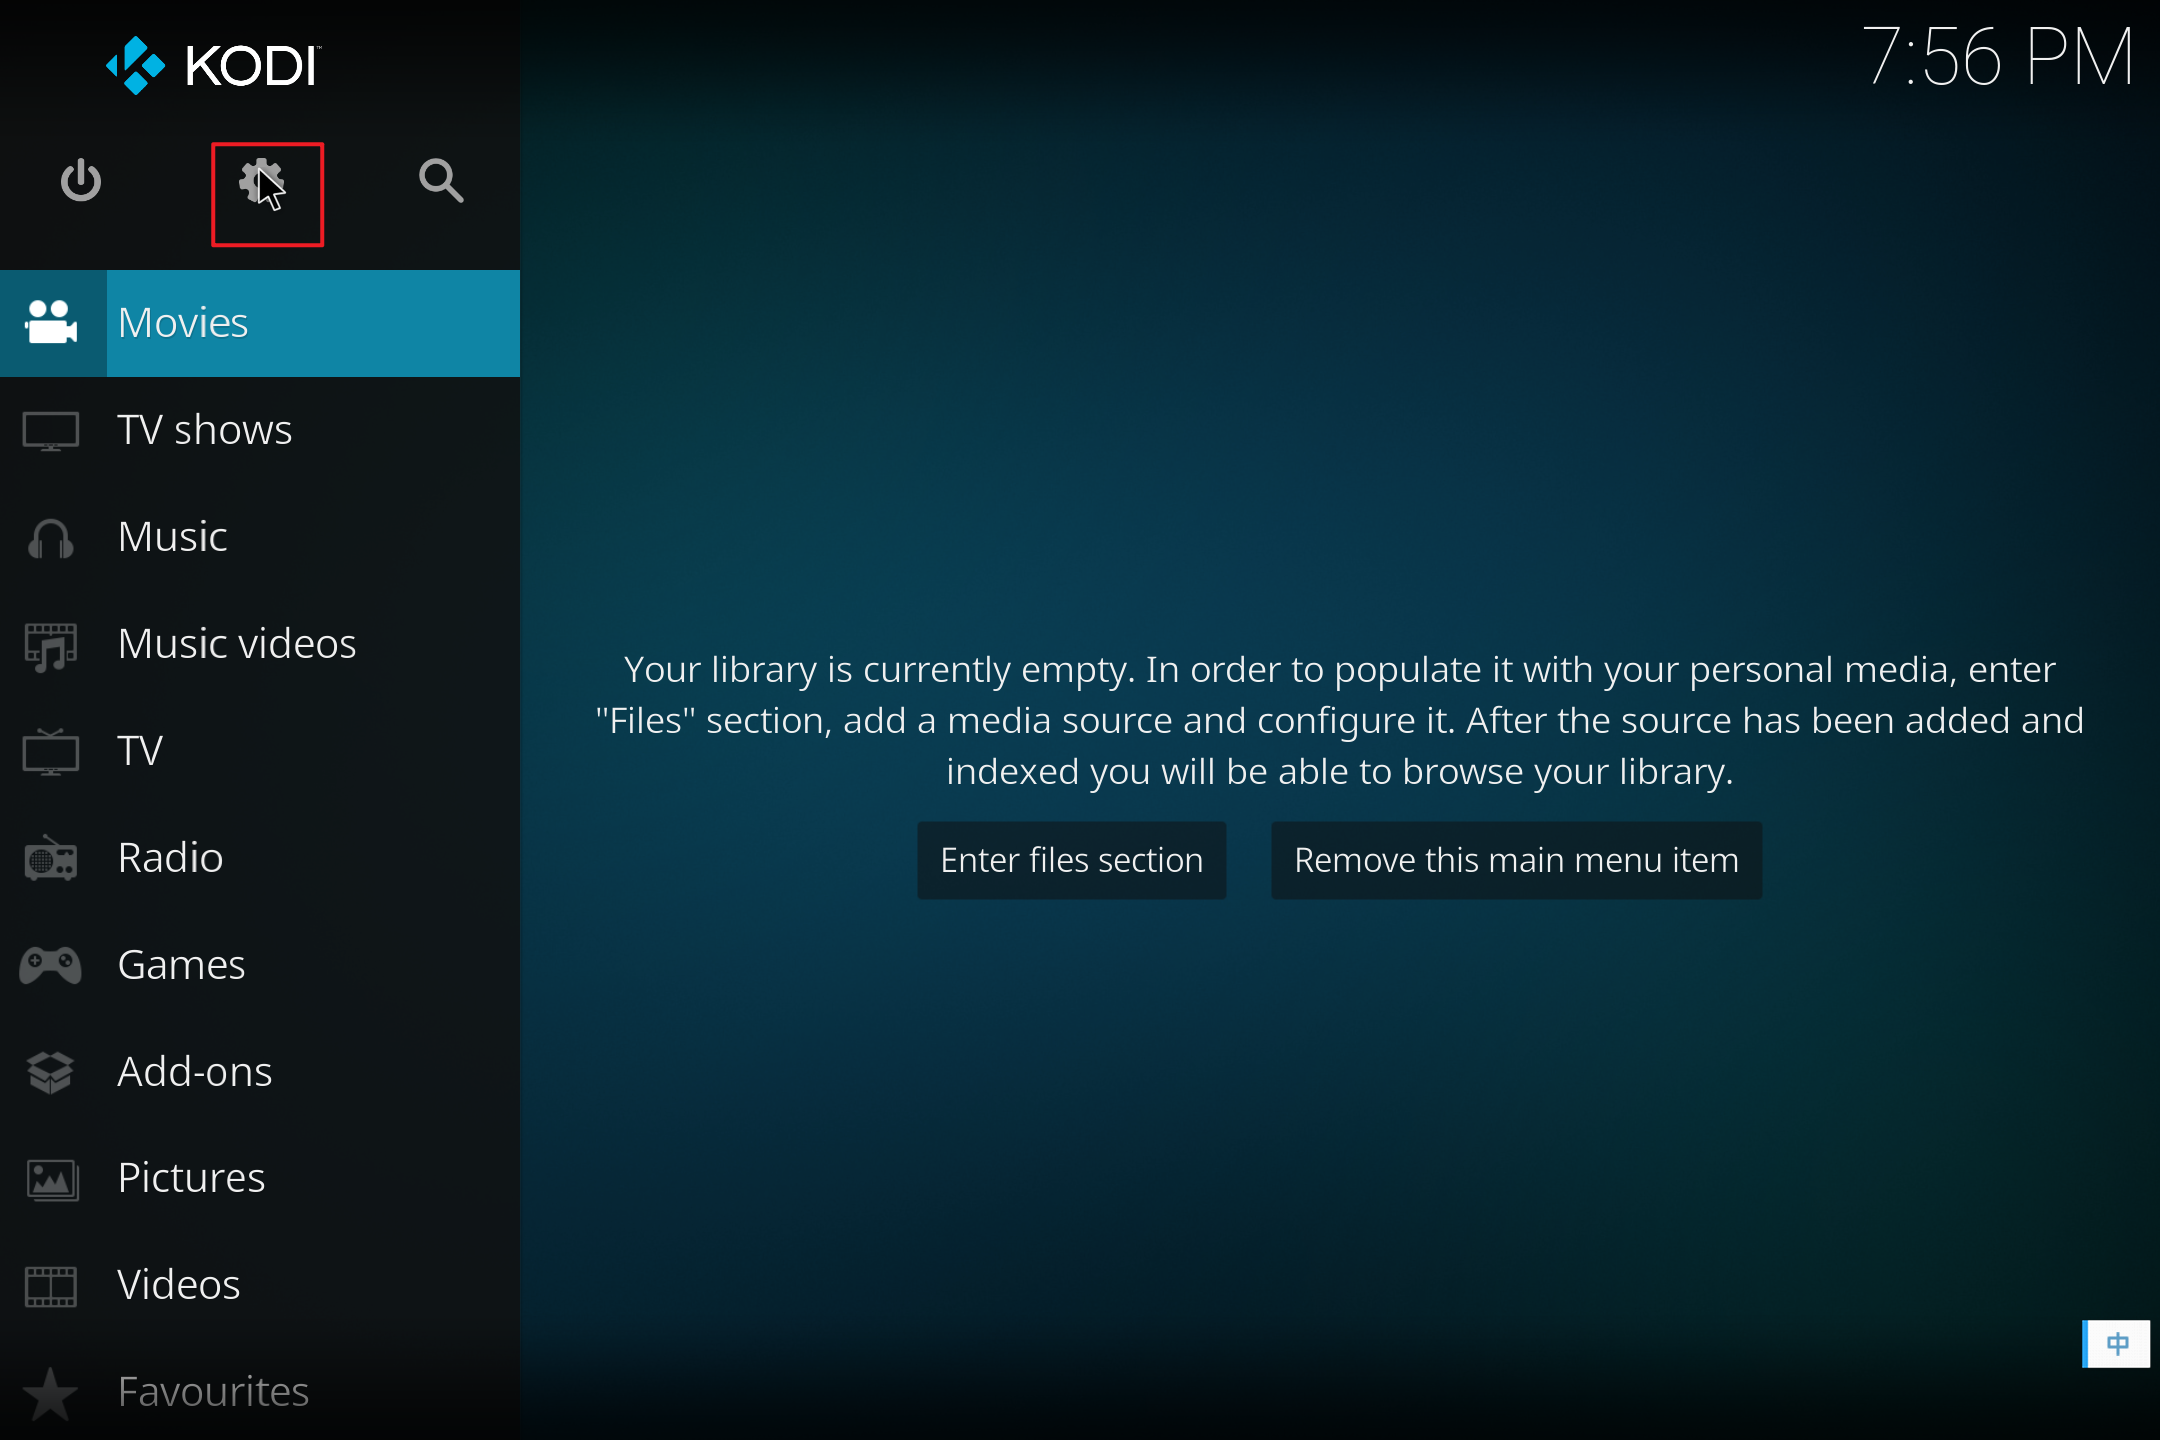Image resolution: width=2160 pixels, height=1440 pixels.
Task: Open the Favourites menu label
Action: 213,1392
